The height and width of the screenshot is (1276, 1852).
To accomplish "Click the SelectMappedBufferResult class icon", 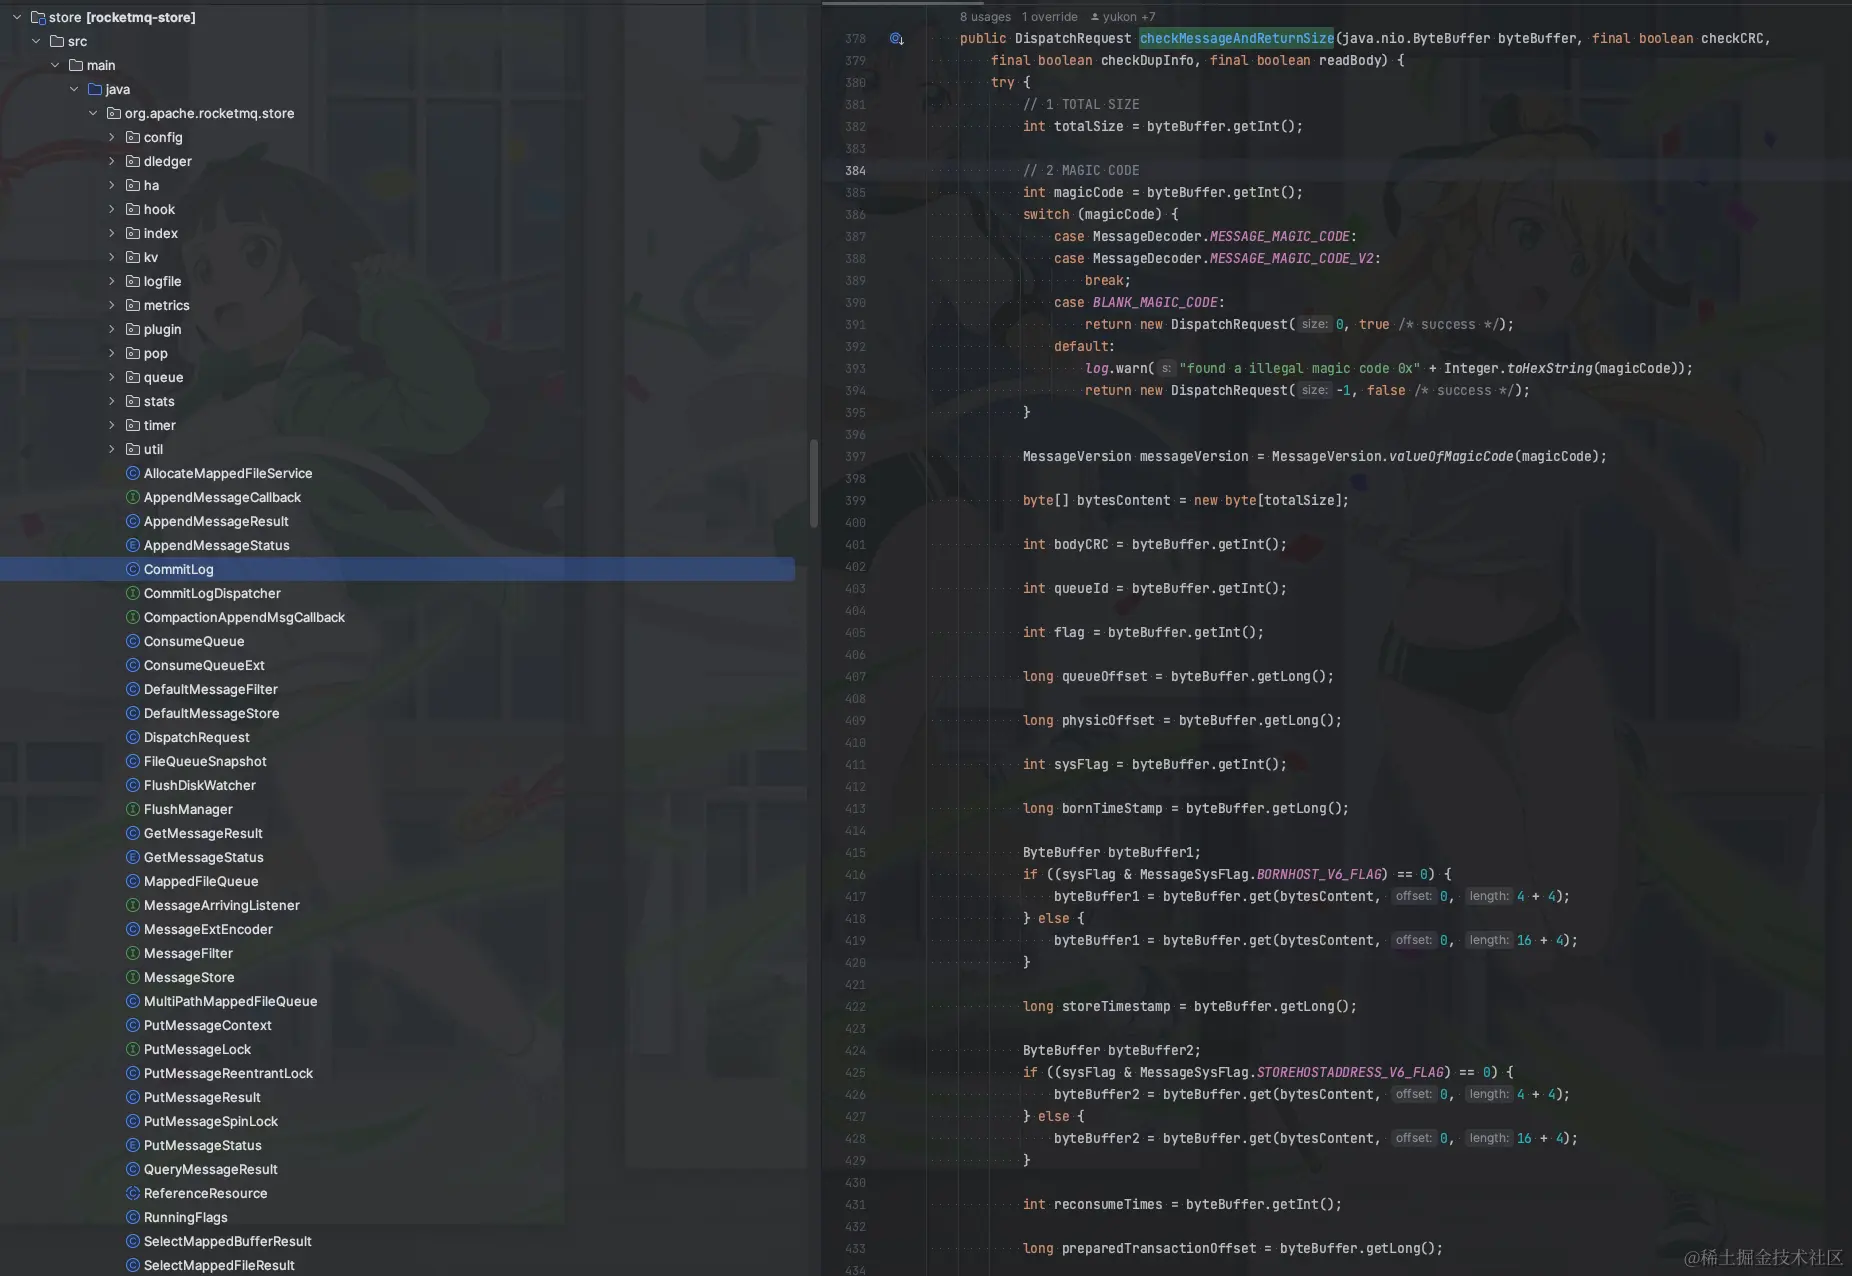I will 132,1241.
